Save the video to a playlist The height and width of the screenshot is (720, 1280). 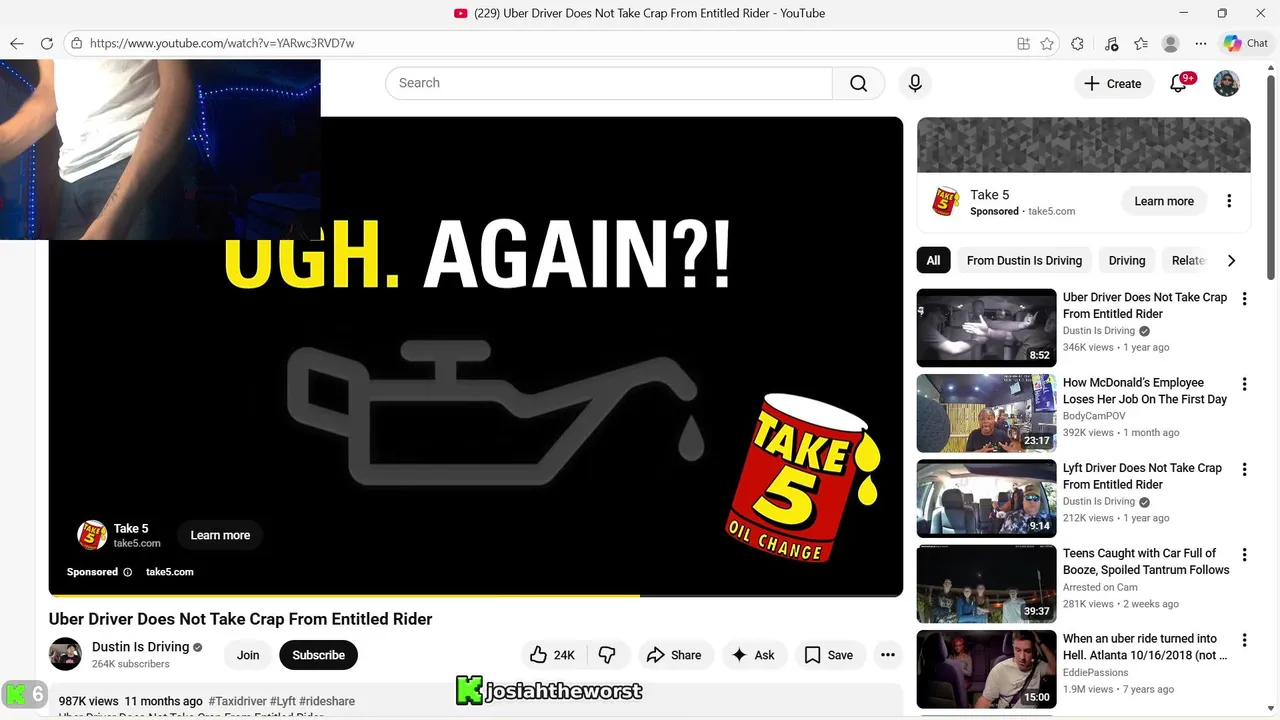click(x=829, y=655)
